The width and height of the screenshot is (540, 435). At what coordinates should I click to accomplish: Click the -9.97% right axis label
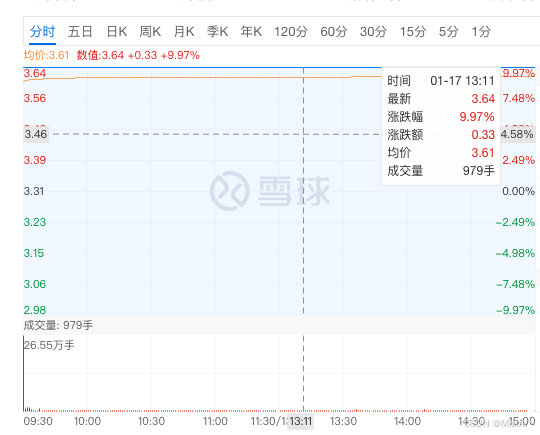click(x=515, y=310)
